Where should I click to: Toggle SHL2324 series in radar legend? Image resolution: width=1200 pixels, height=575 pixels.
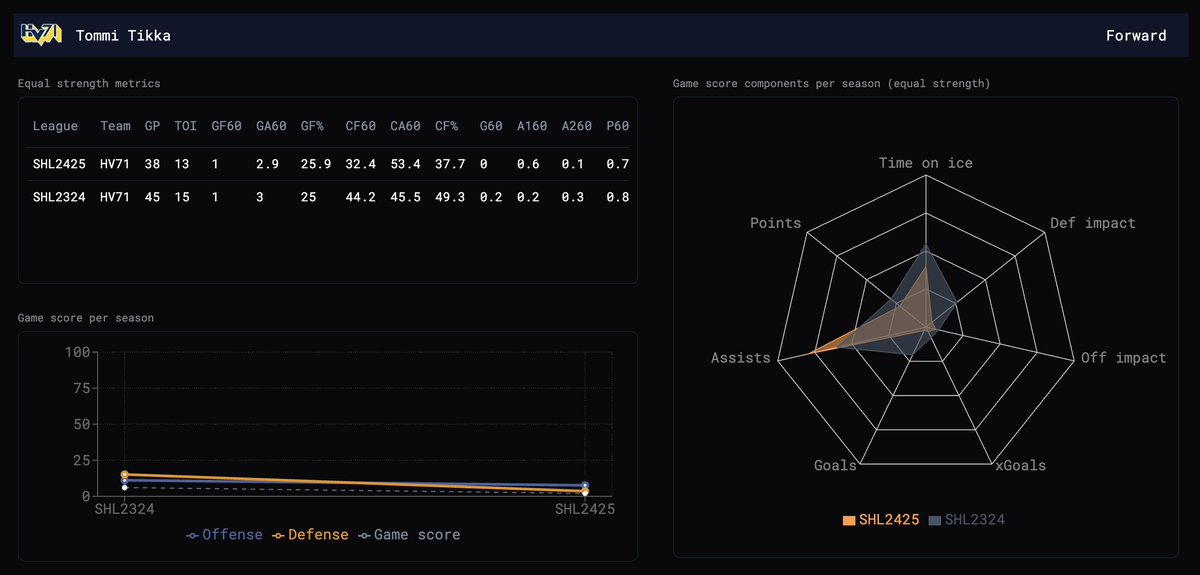(x=966, y=520)
